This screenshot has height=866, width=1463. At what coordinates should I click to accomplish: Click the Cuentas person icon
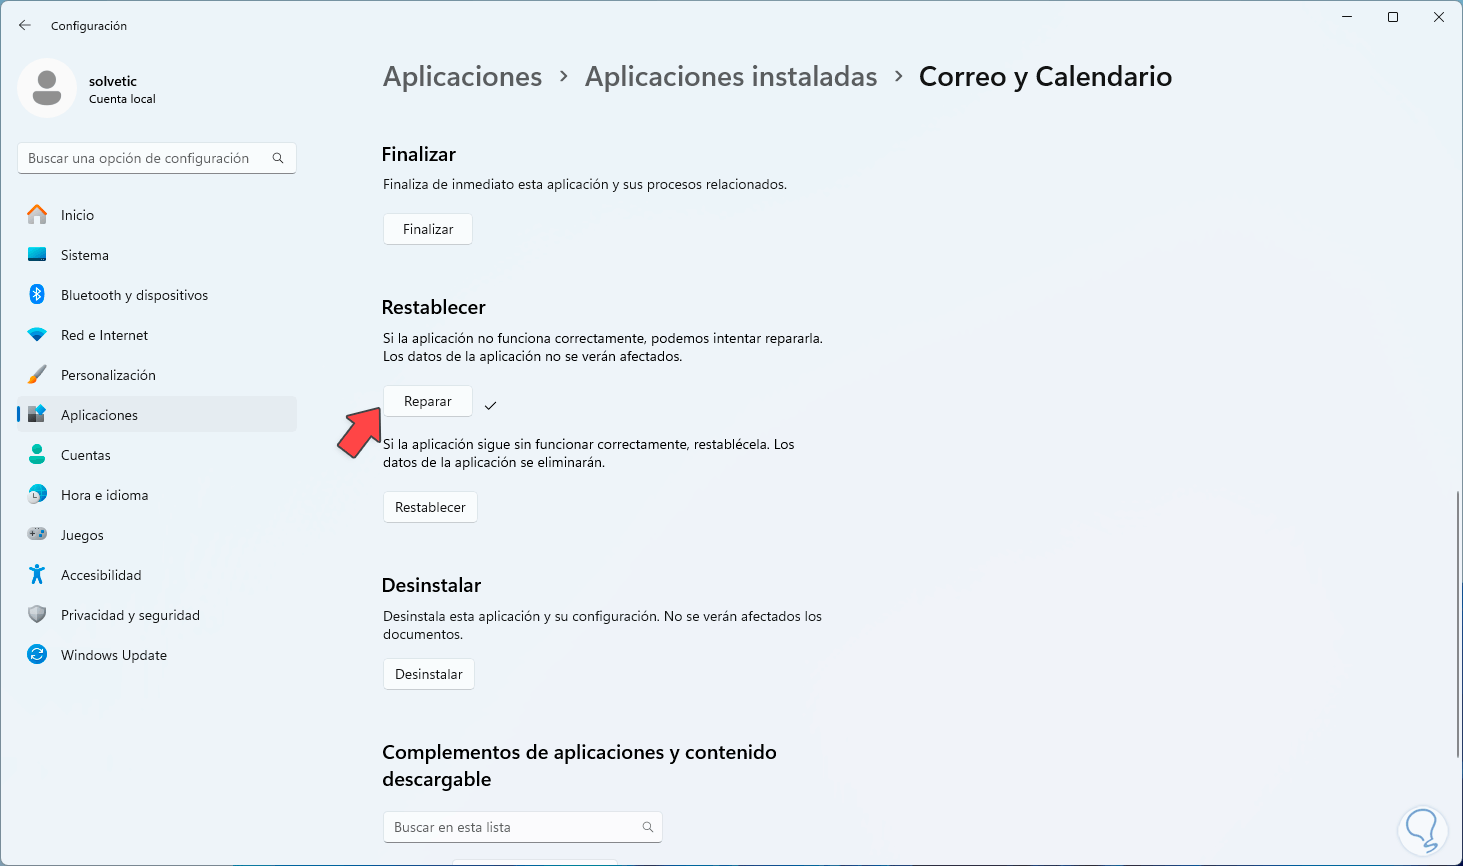37,455
